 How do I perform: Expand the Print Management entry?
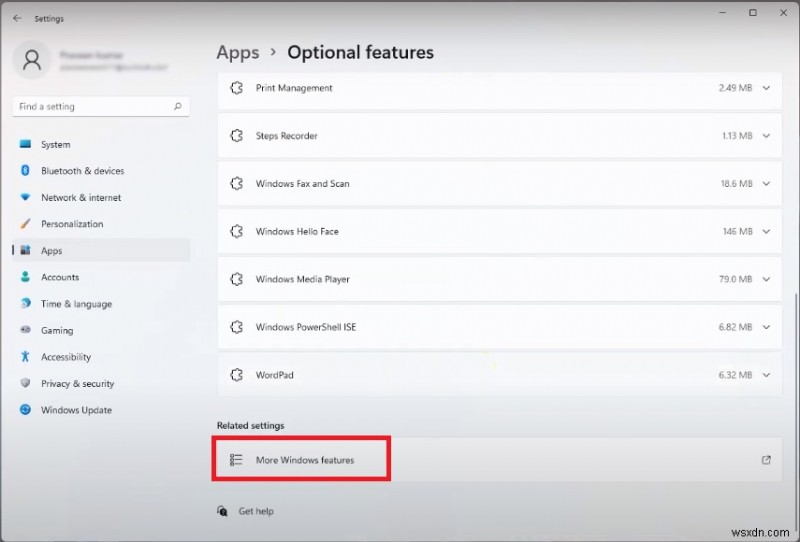tap(766, 88)
